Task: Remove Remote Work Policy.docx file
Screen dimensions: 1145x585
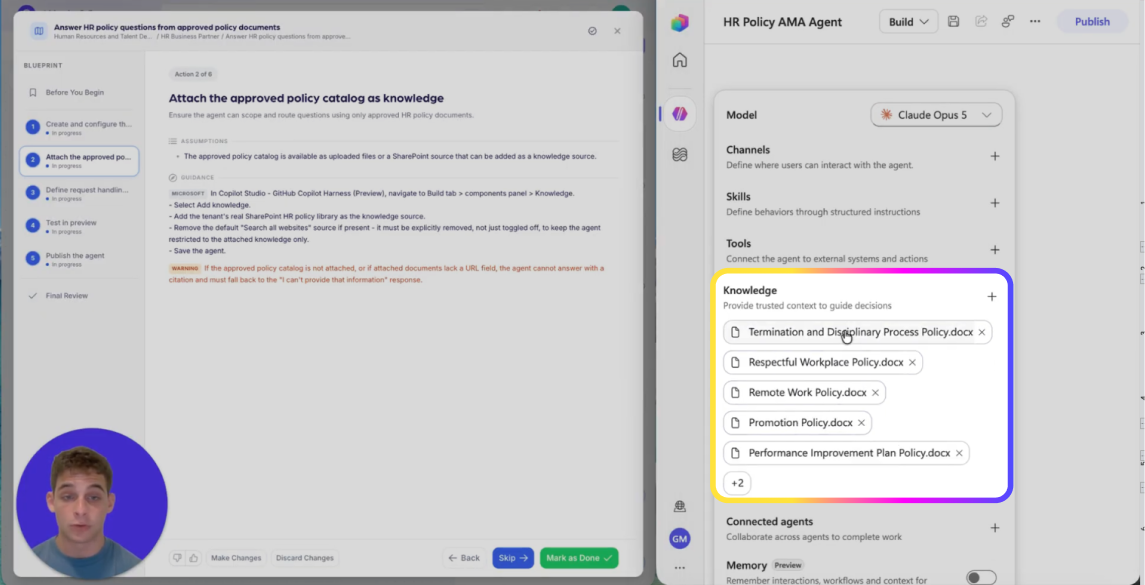Action: (875, 393)
